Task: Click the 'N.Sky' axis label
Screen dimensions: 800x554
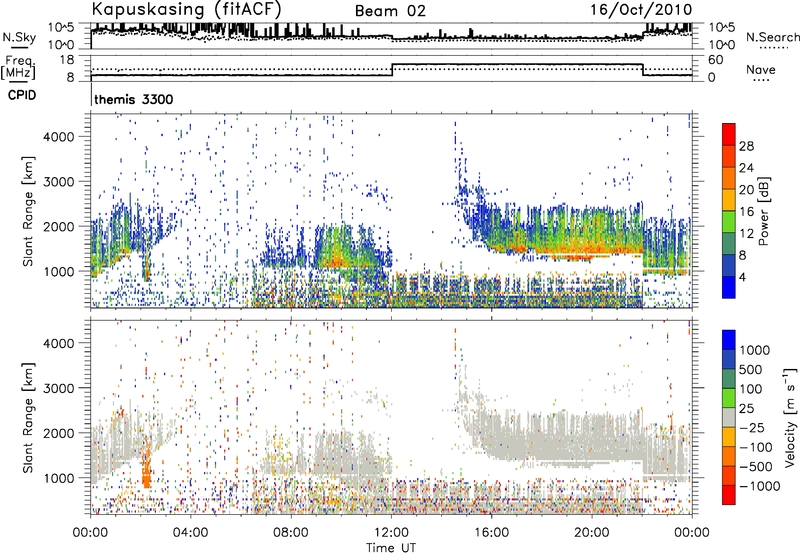Action: tap(19, 37)
